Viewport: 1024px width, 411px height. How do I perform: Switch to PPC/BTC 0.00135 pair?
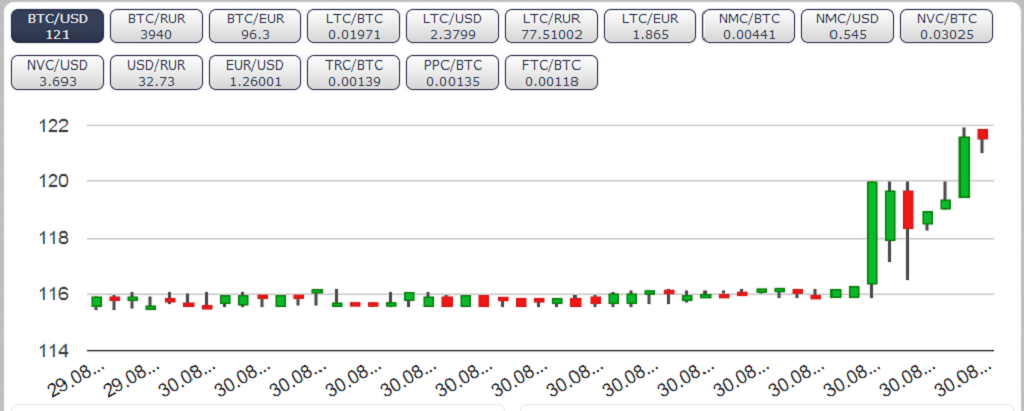pos(453,73)
